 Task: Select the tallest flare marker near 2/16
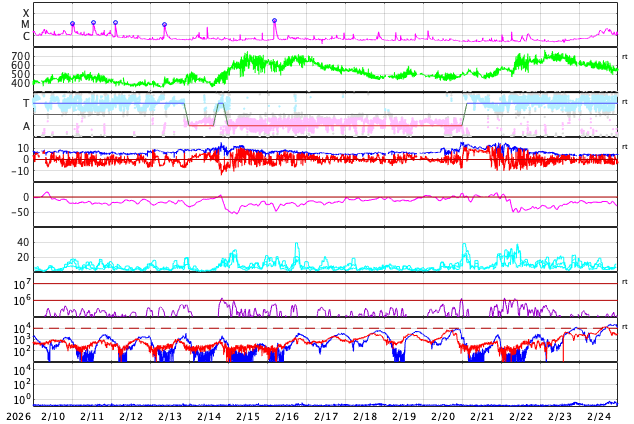pos(274,20)
